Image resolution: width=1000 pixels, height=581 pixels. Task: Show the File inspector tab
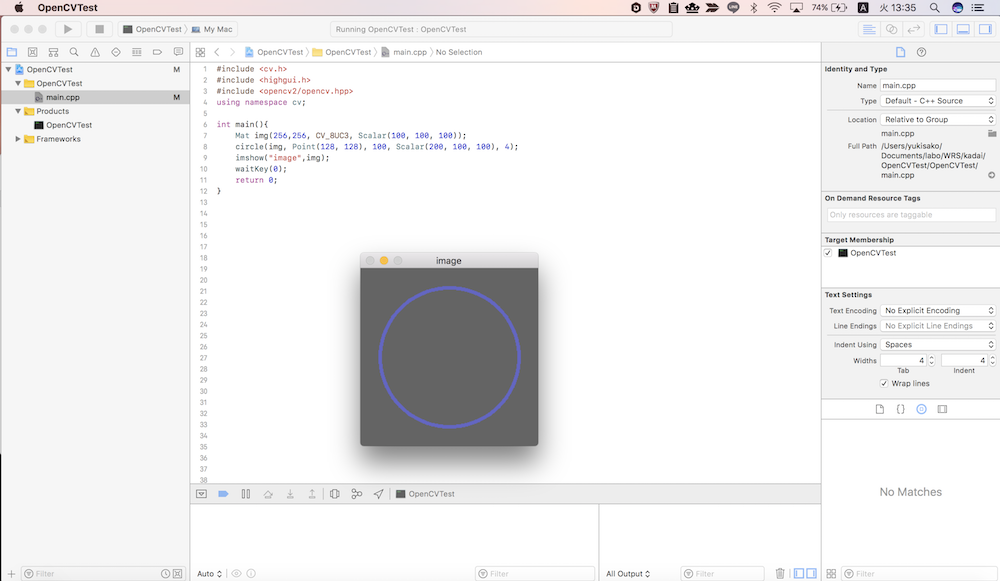point(901,52)
